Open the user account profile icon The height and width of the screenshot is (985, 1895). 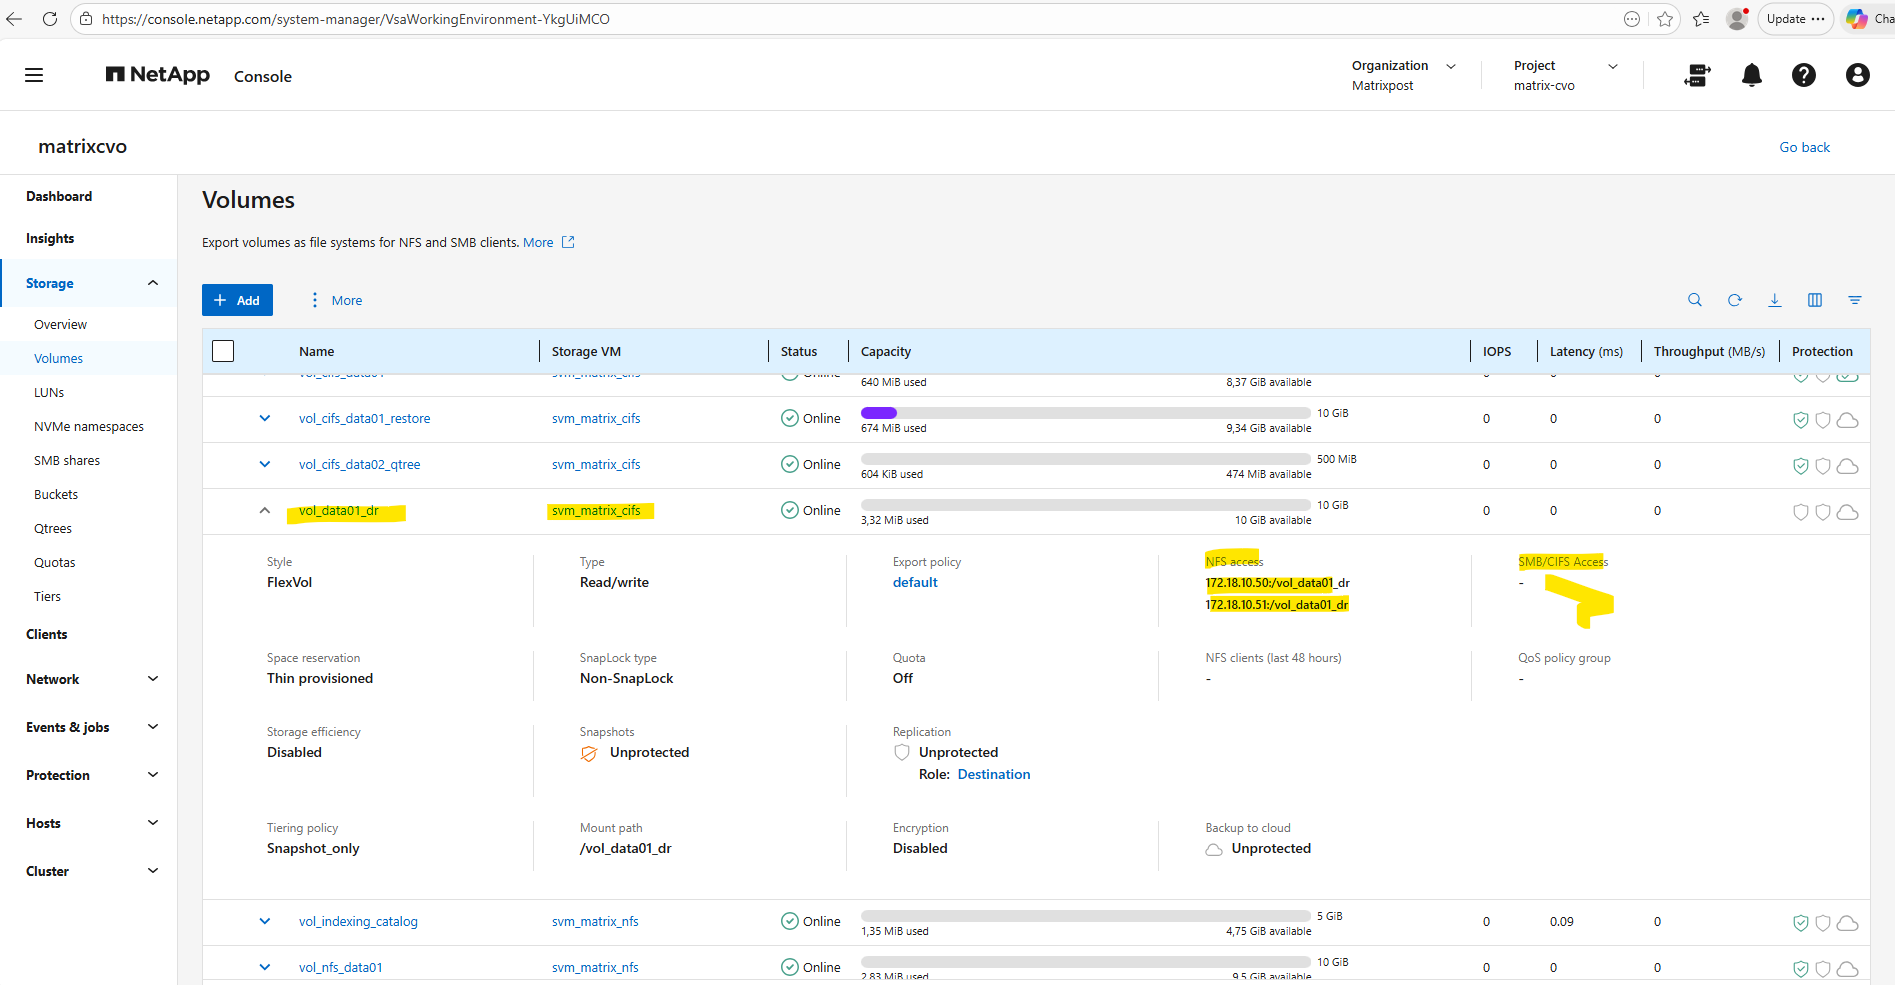pos(1857,76)
